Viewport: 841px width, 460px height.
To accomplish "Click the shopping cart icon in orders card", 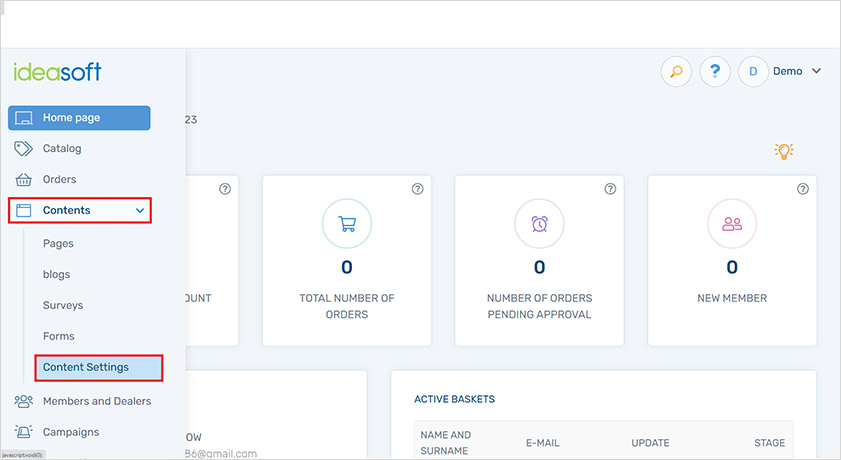I will coord(347,224).
